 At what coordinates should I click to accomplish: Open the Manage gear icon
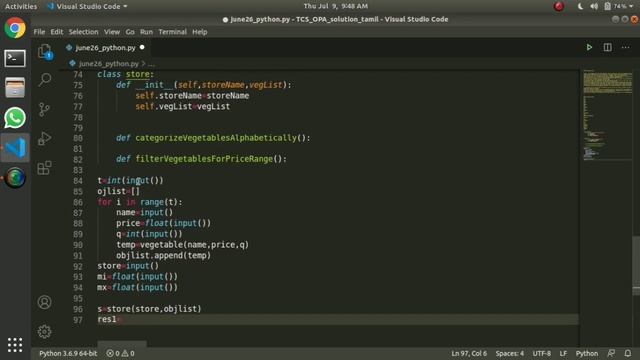(x=44, y=331)
